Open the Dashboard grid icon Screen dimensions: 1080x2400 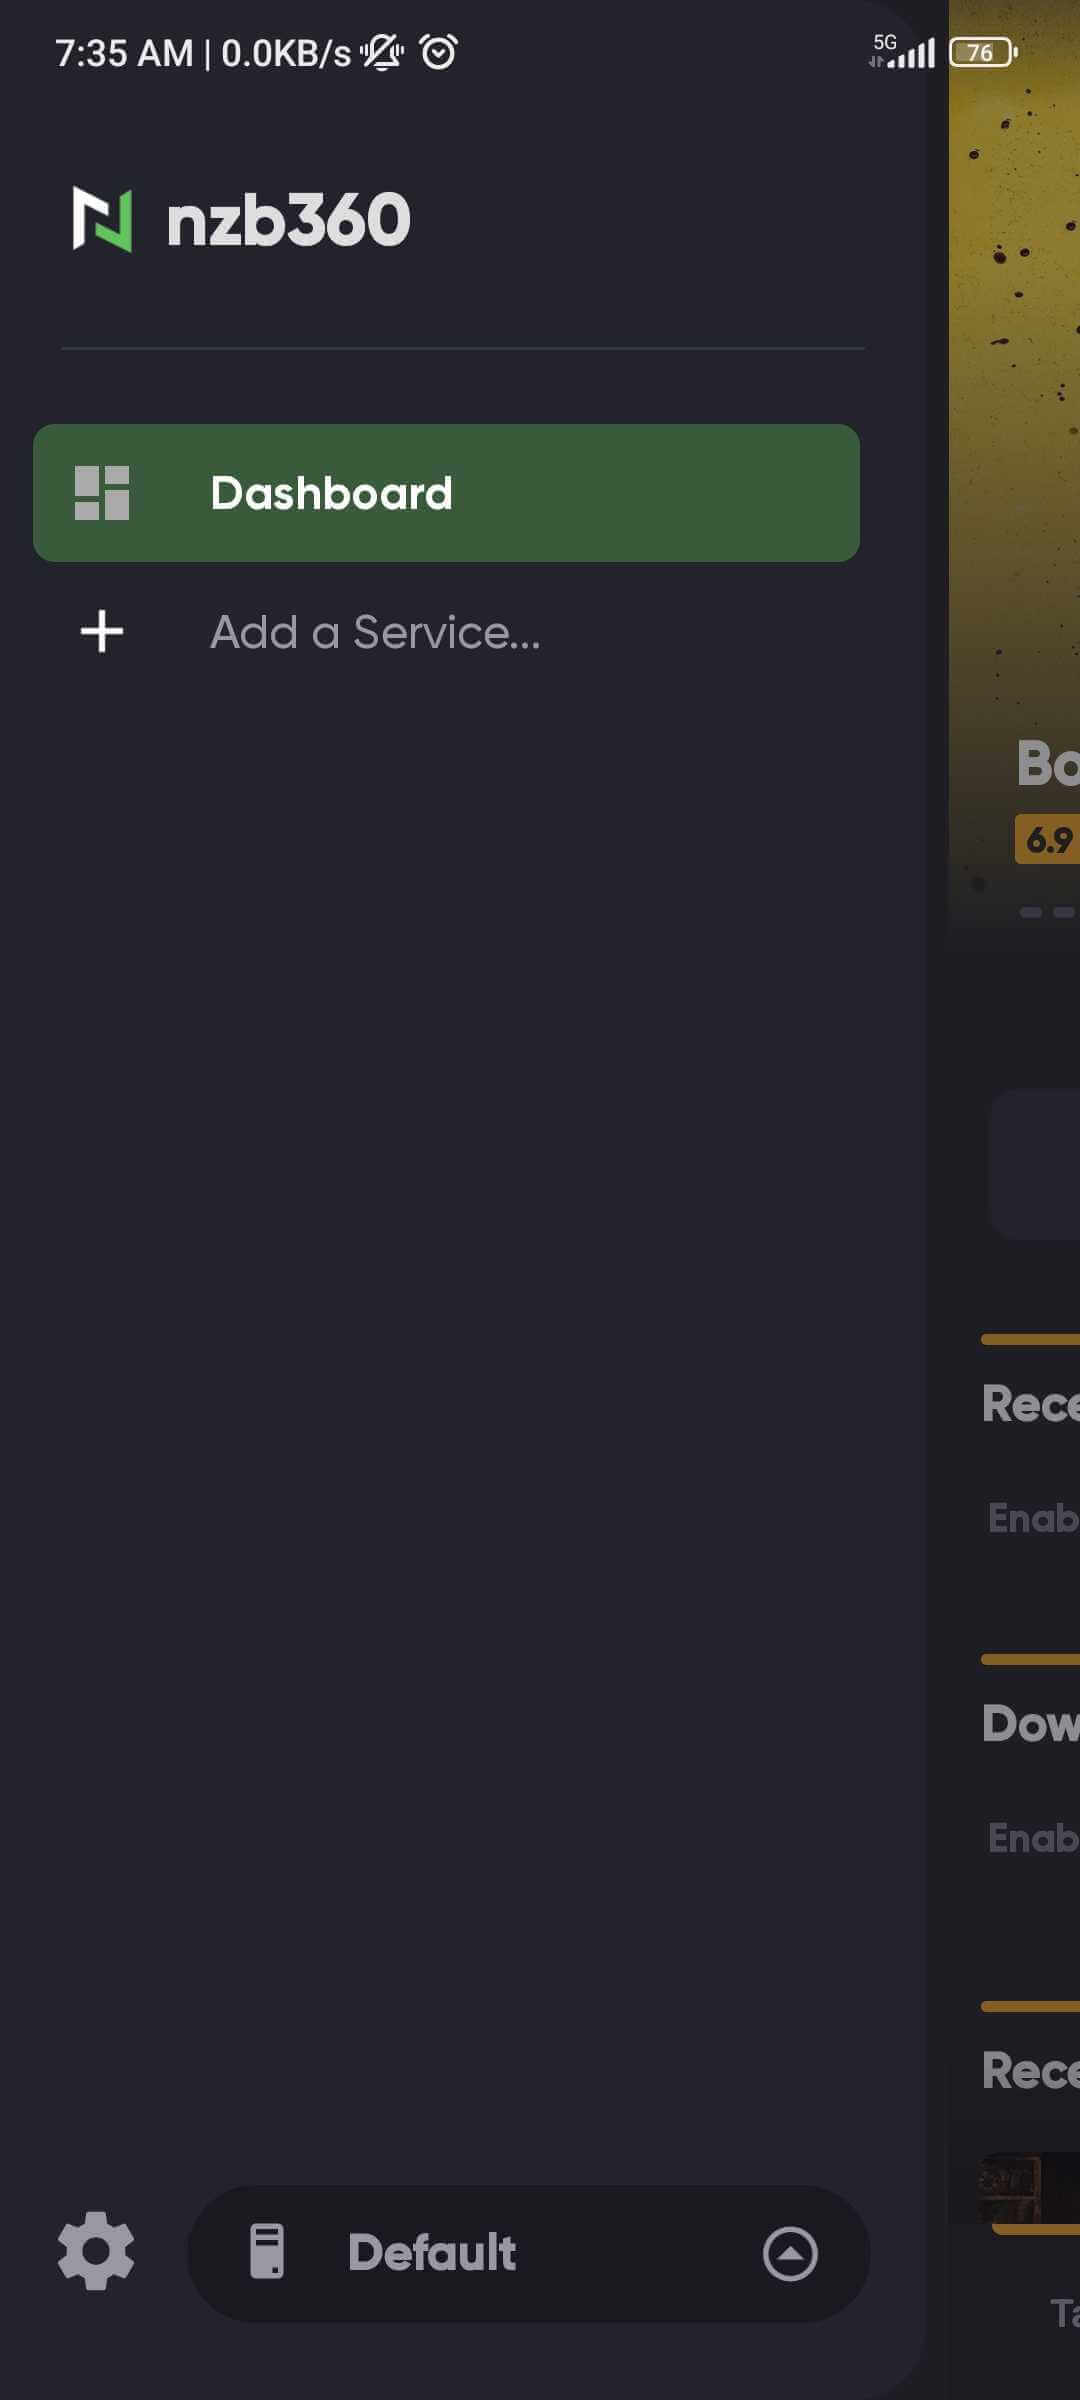click(x=102, y=493)
